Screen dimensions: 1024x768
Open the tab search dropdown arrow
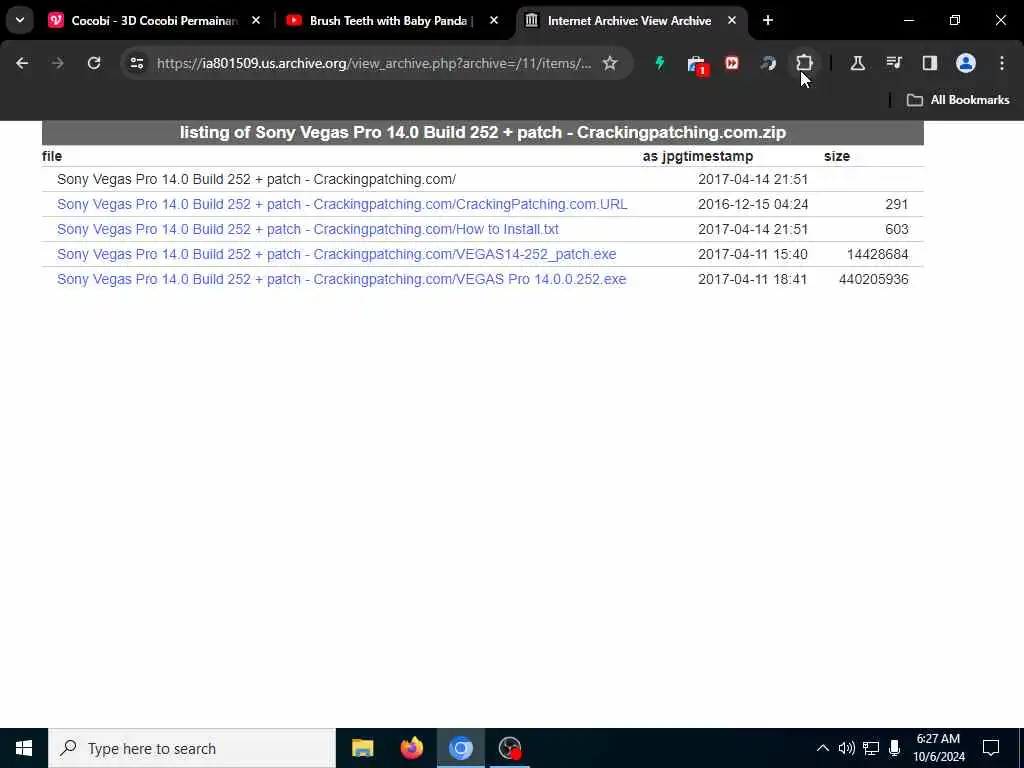click(20, 20)
